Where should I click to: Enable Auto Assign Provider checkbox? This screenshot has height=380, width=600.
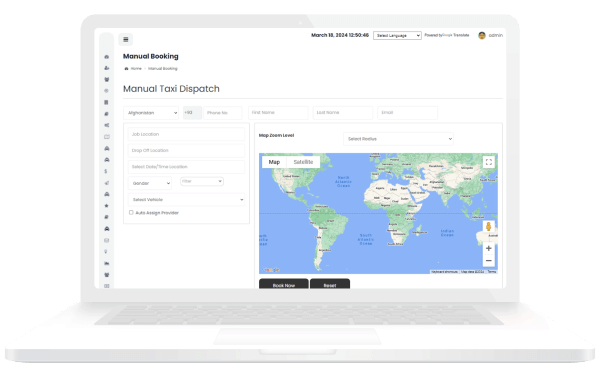click(131, 212)
